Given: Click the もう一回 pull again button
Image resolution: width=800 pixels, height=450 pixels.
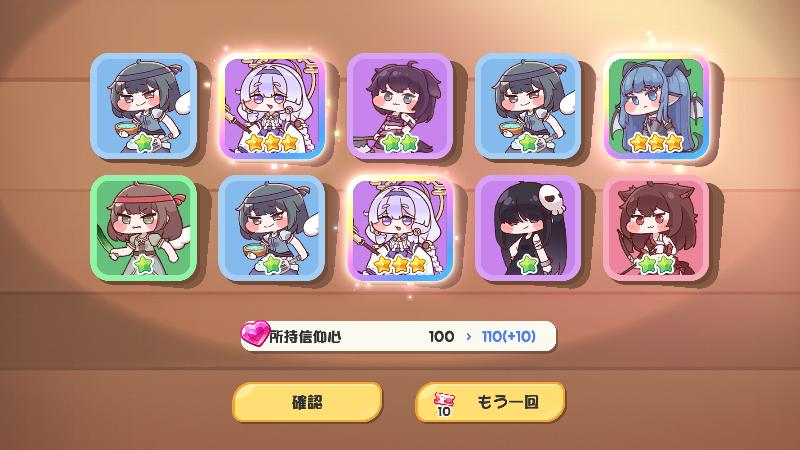Looking at the screenshot, I should (x=490, y=402).
